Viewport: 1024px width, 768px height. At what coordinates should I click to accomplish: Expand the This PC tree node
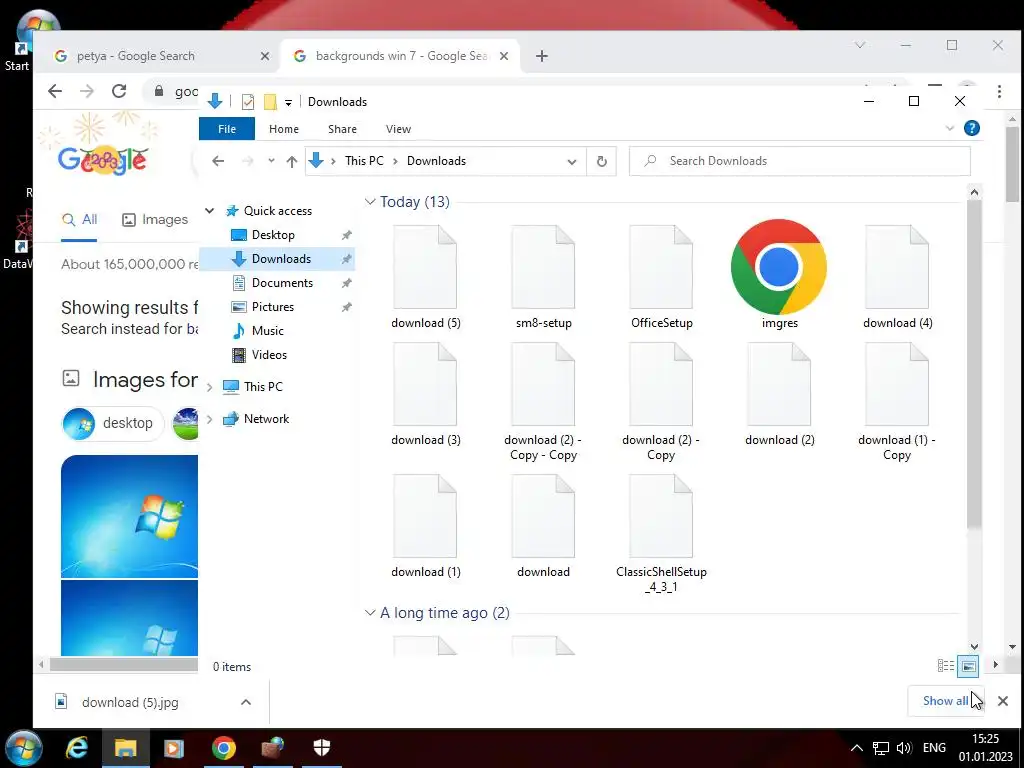209,387
